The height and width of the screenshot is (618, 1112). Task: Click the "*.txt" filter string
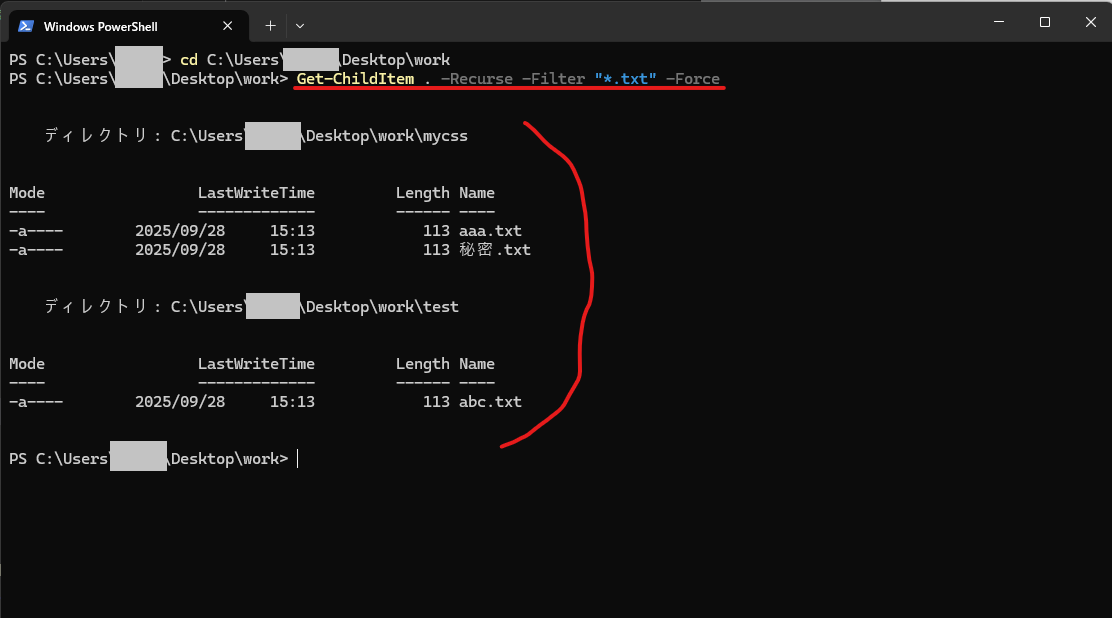(x=626, y=79)
